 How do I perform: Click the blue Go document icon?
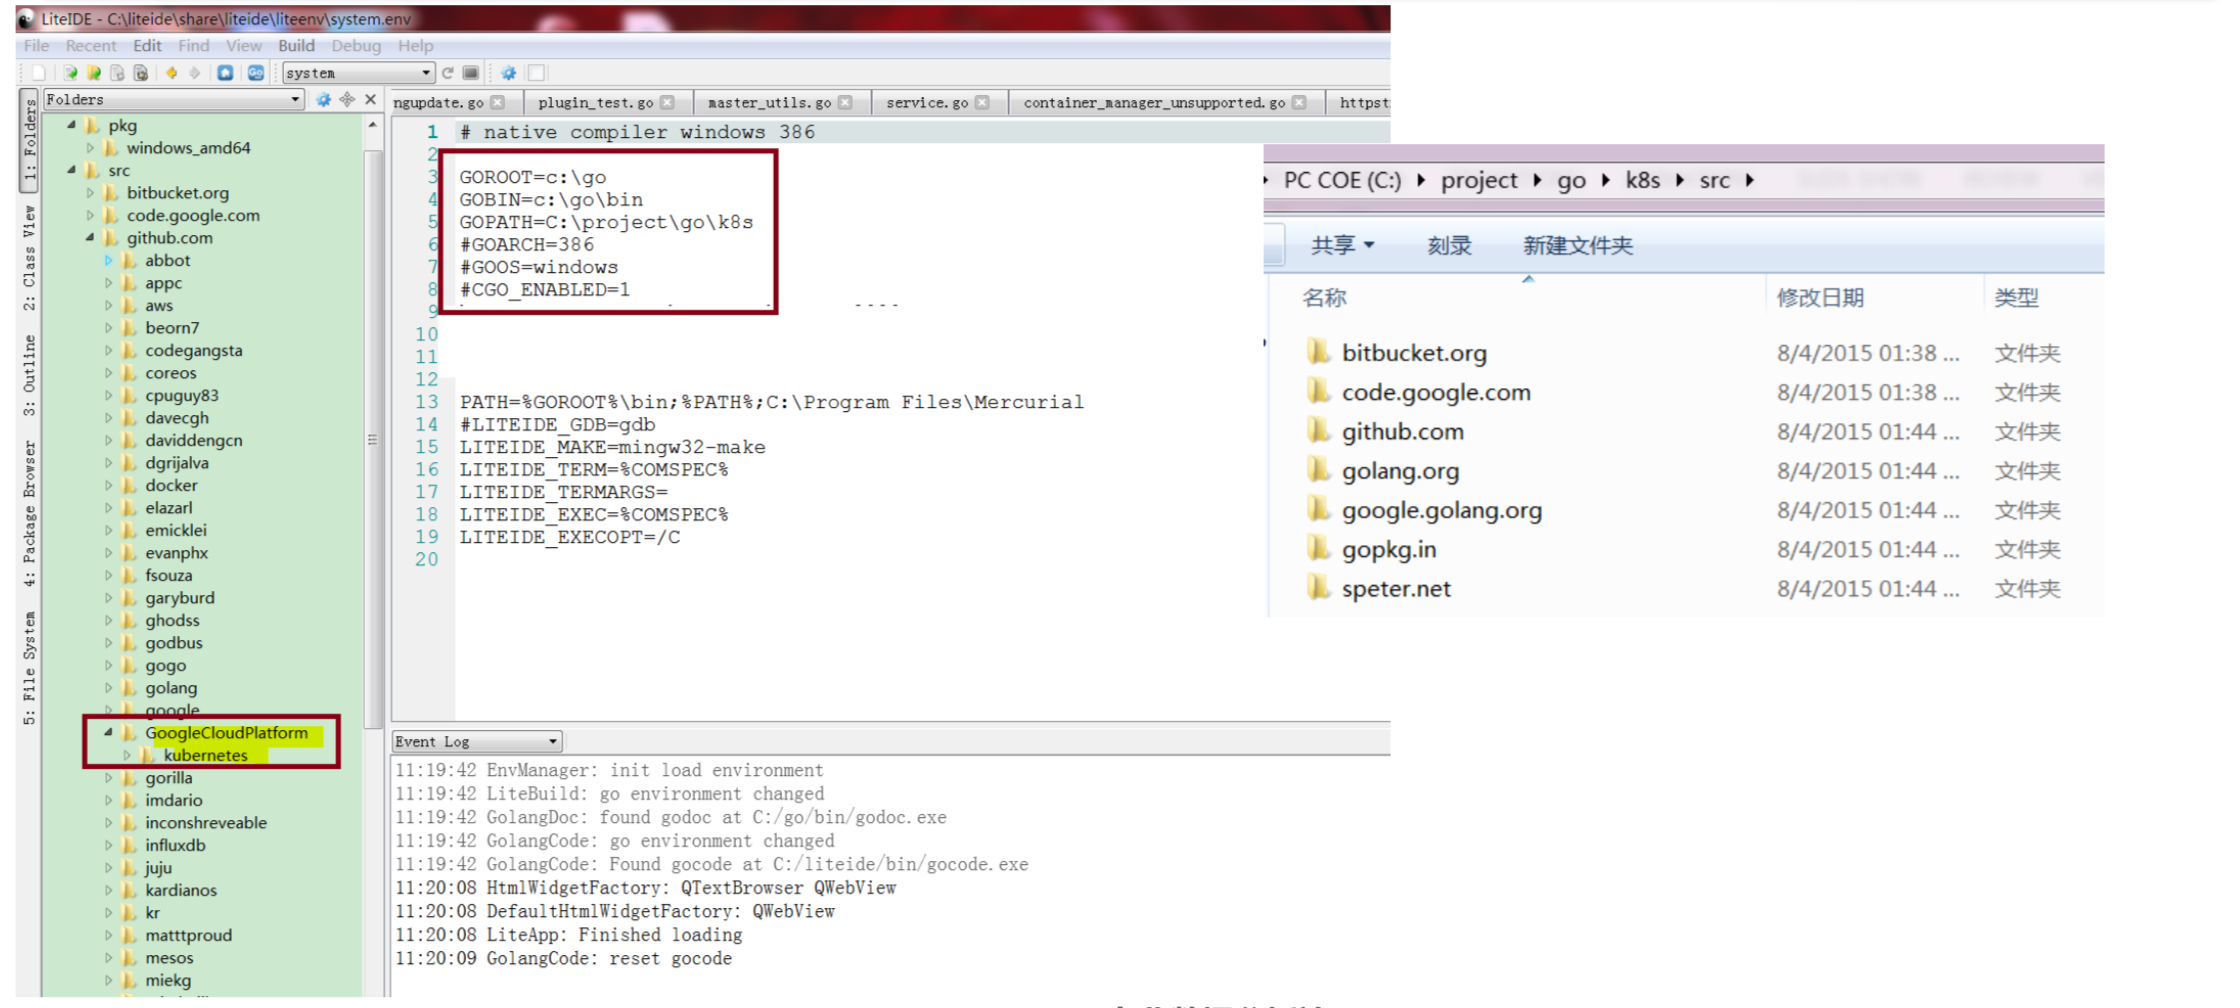point(256,73)
